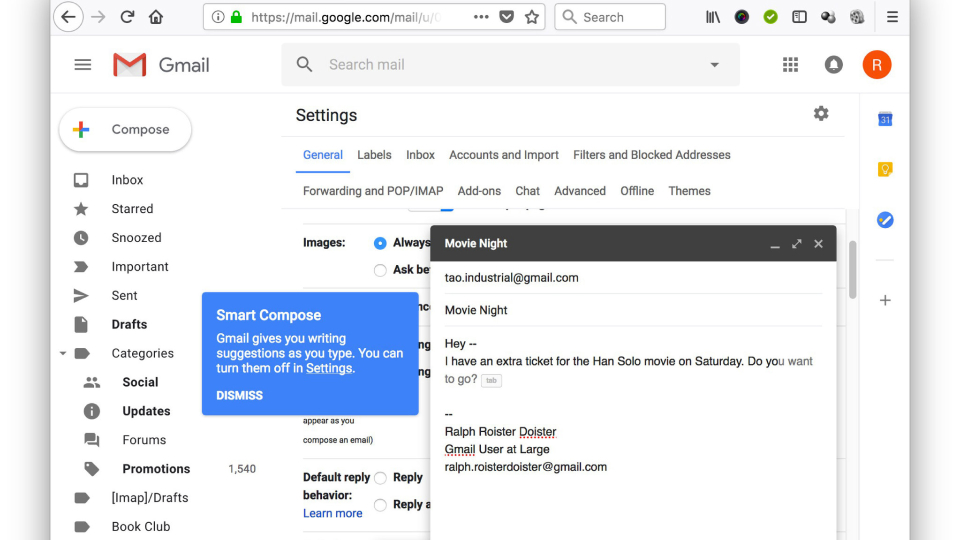Dismiss the Smart Compose tip

coord(239,396)
